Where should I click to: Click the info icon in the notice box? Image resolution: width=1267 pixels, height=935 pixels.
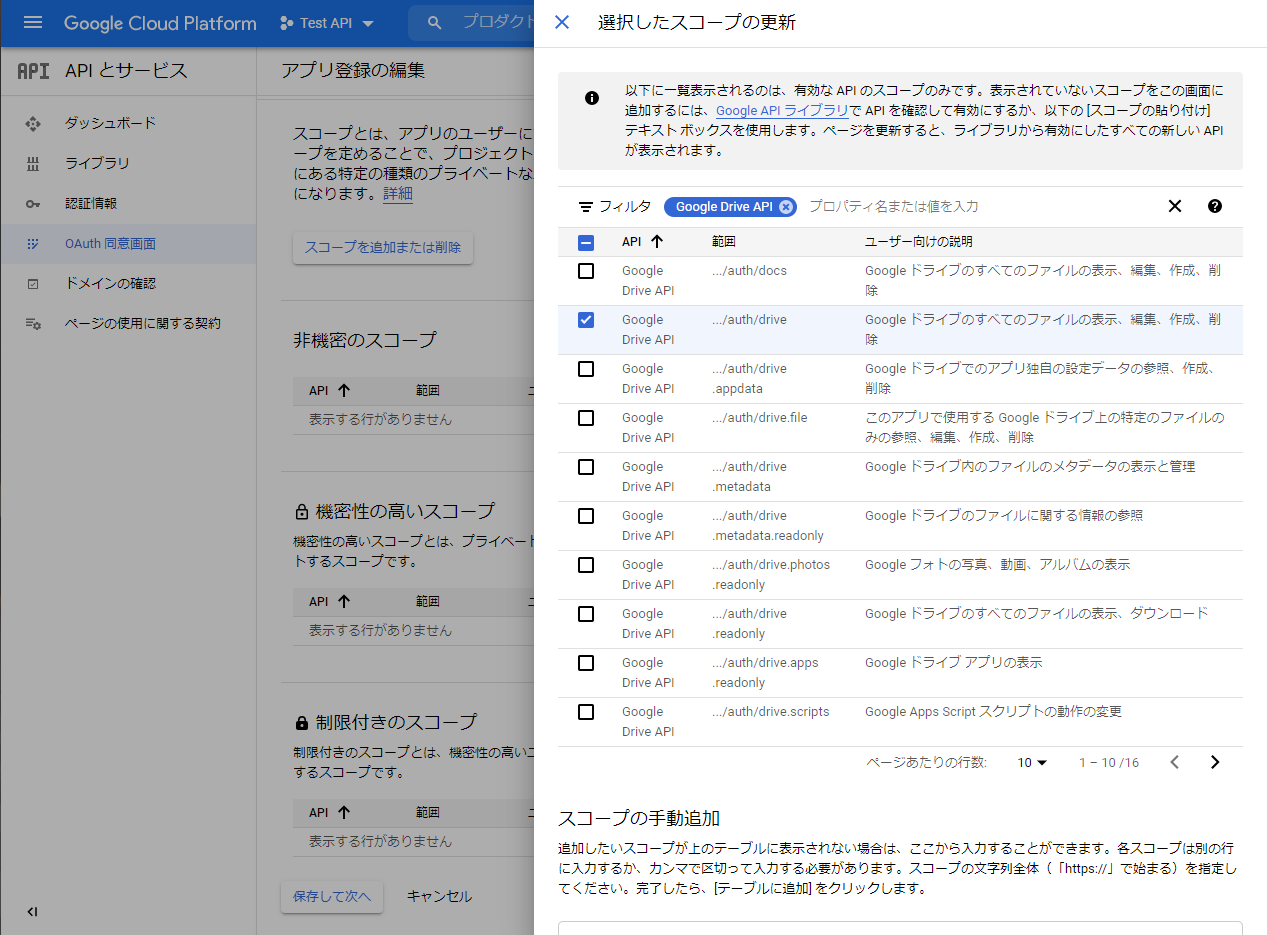click(x=592, y=97)
